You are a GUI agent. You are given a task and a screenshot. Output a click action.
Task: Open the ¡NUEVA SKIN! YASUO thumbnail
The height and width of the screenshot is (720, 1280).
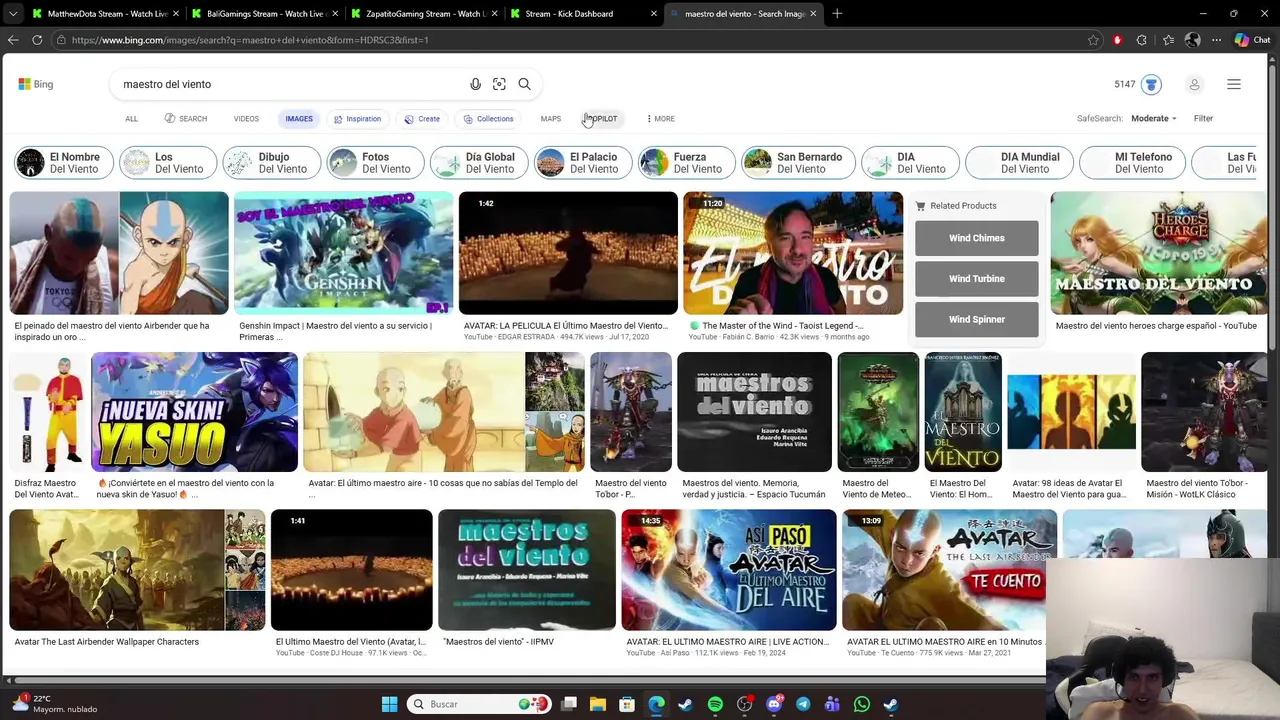[x=194, y=412]
